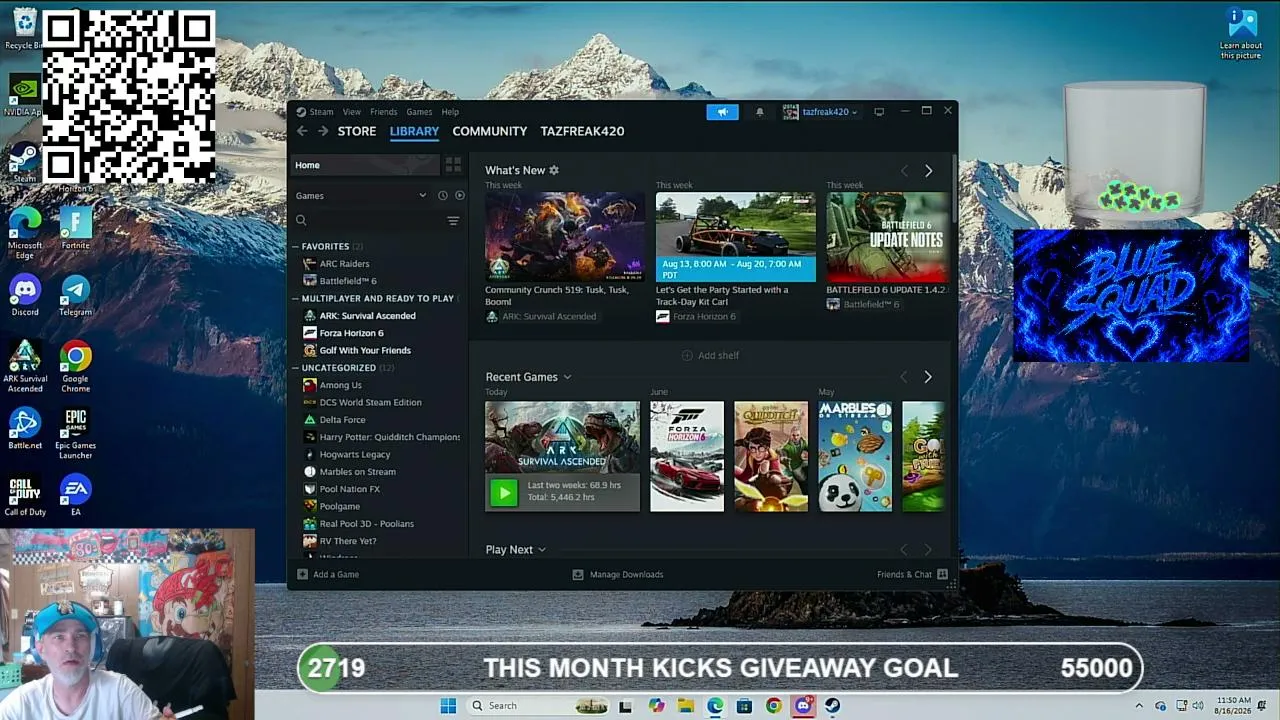Click Windows Start button on taskbar
This screenshot has height=720, width=1280.
[x=448, y=706]
